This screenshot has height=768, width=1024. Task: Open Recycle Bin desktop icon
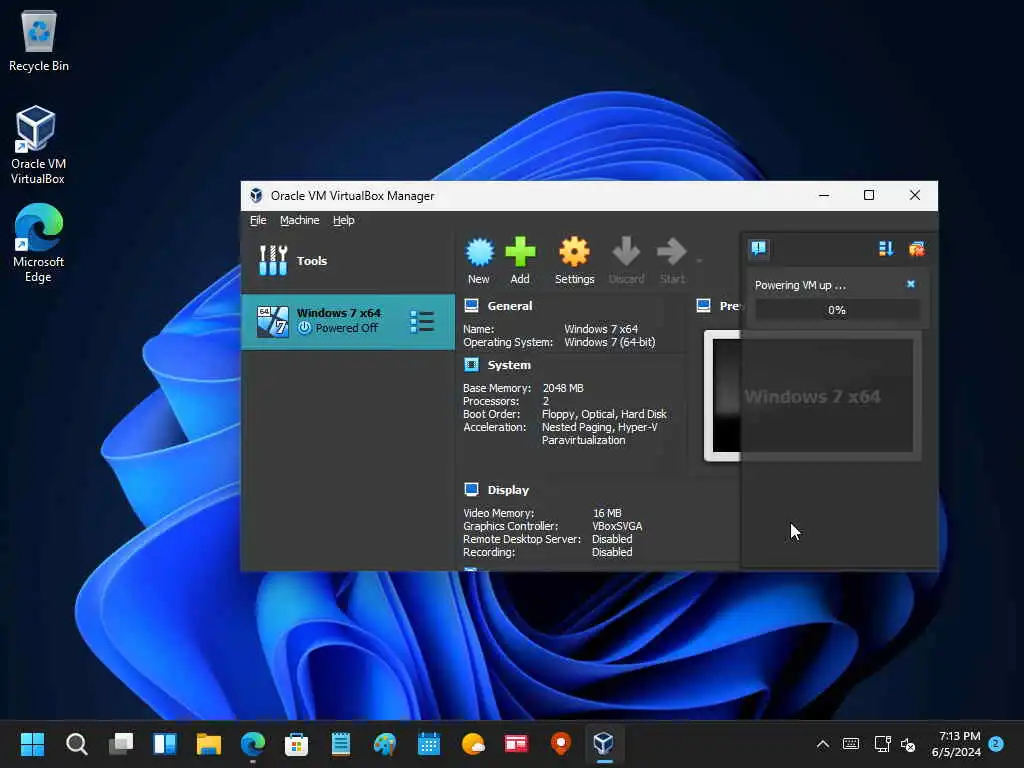point(39,40)
